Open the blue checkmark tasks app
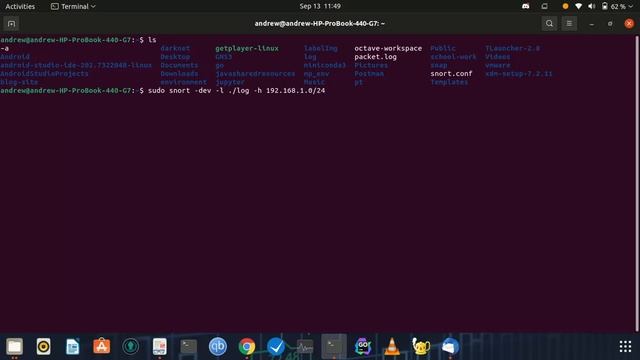Image resolution: width=640 pixels, height=360 pixels. point(276,347)
